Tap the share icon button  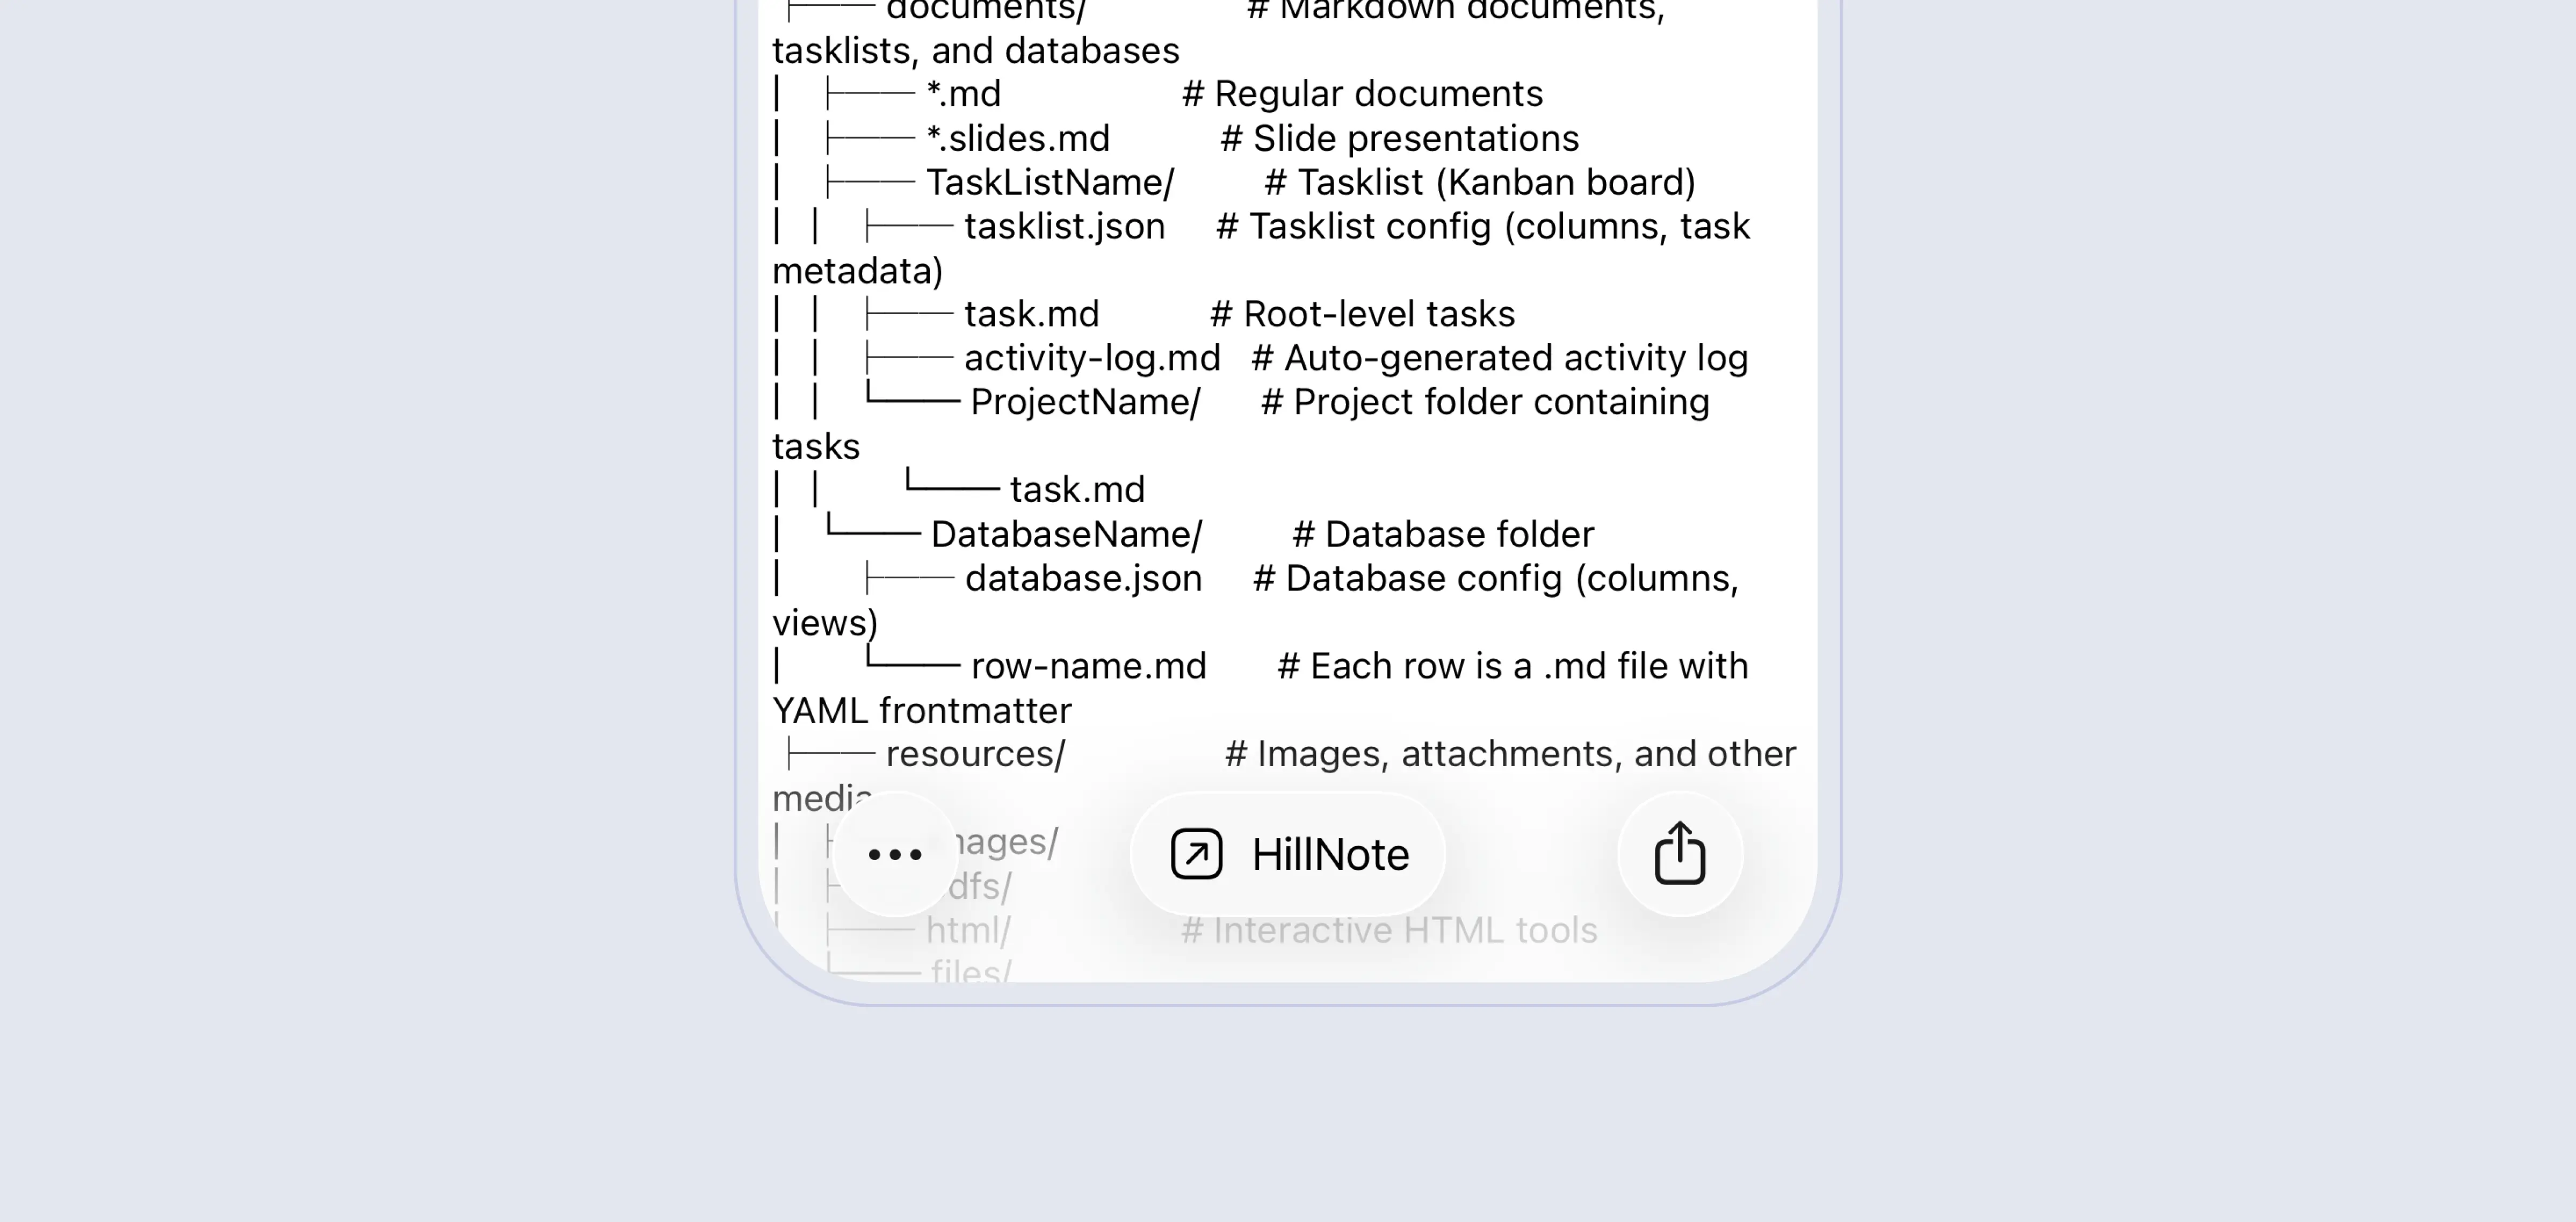[1680, 854]
